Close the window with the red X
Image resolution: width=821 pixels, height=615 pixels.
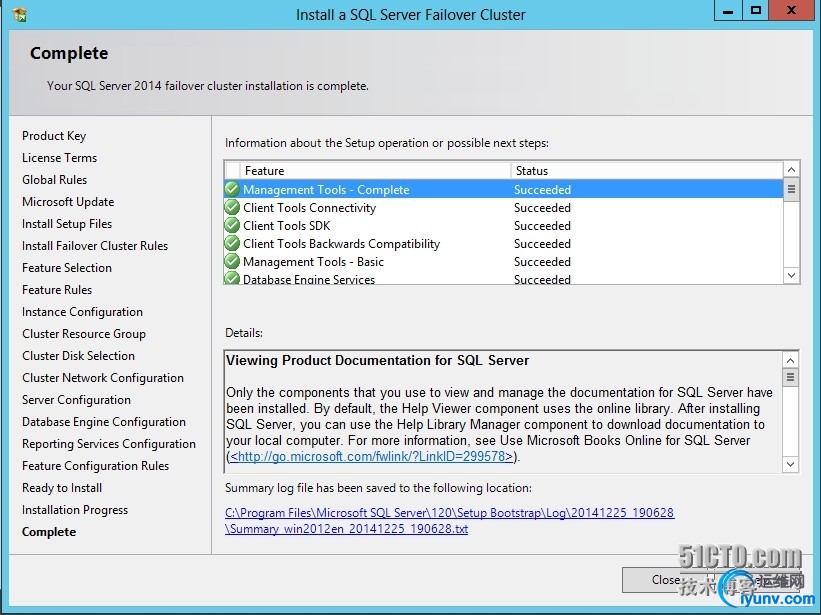pyautogui.click(x=792, y=10)
